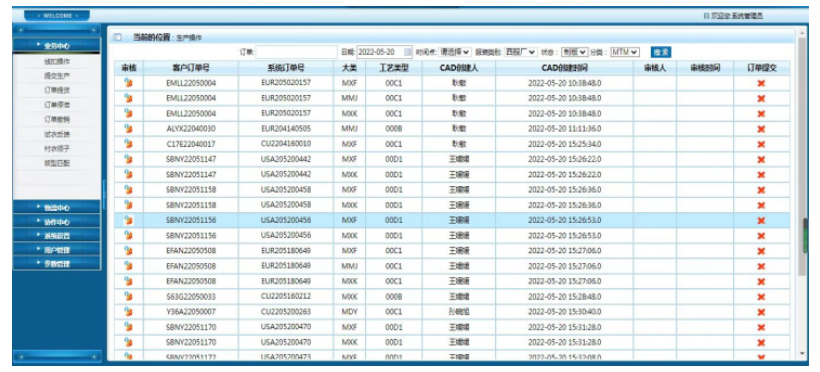Click red X for EFAN22050508 MXK row
820x372 pixels.
point(761,281)
